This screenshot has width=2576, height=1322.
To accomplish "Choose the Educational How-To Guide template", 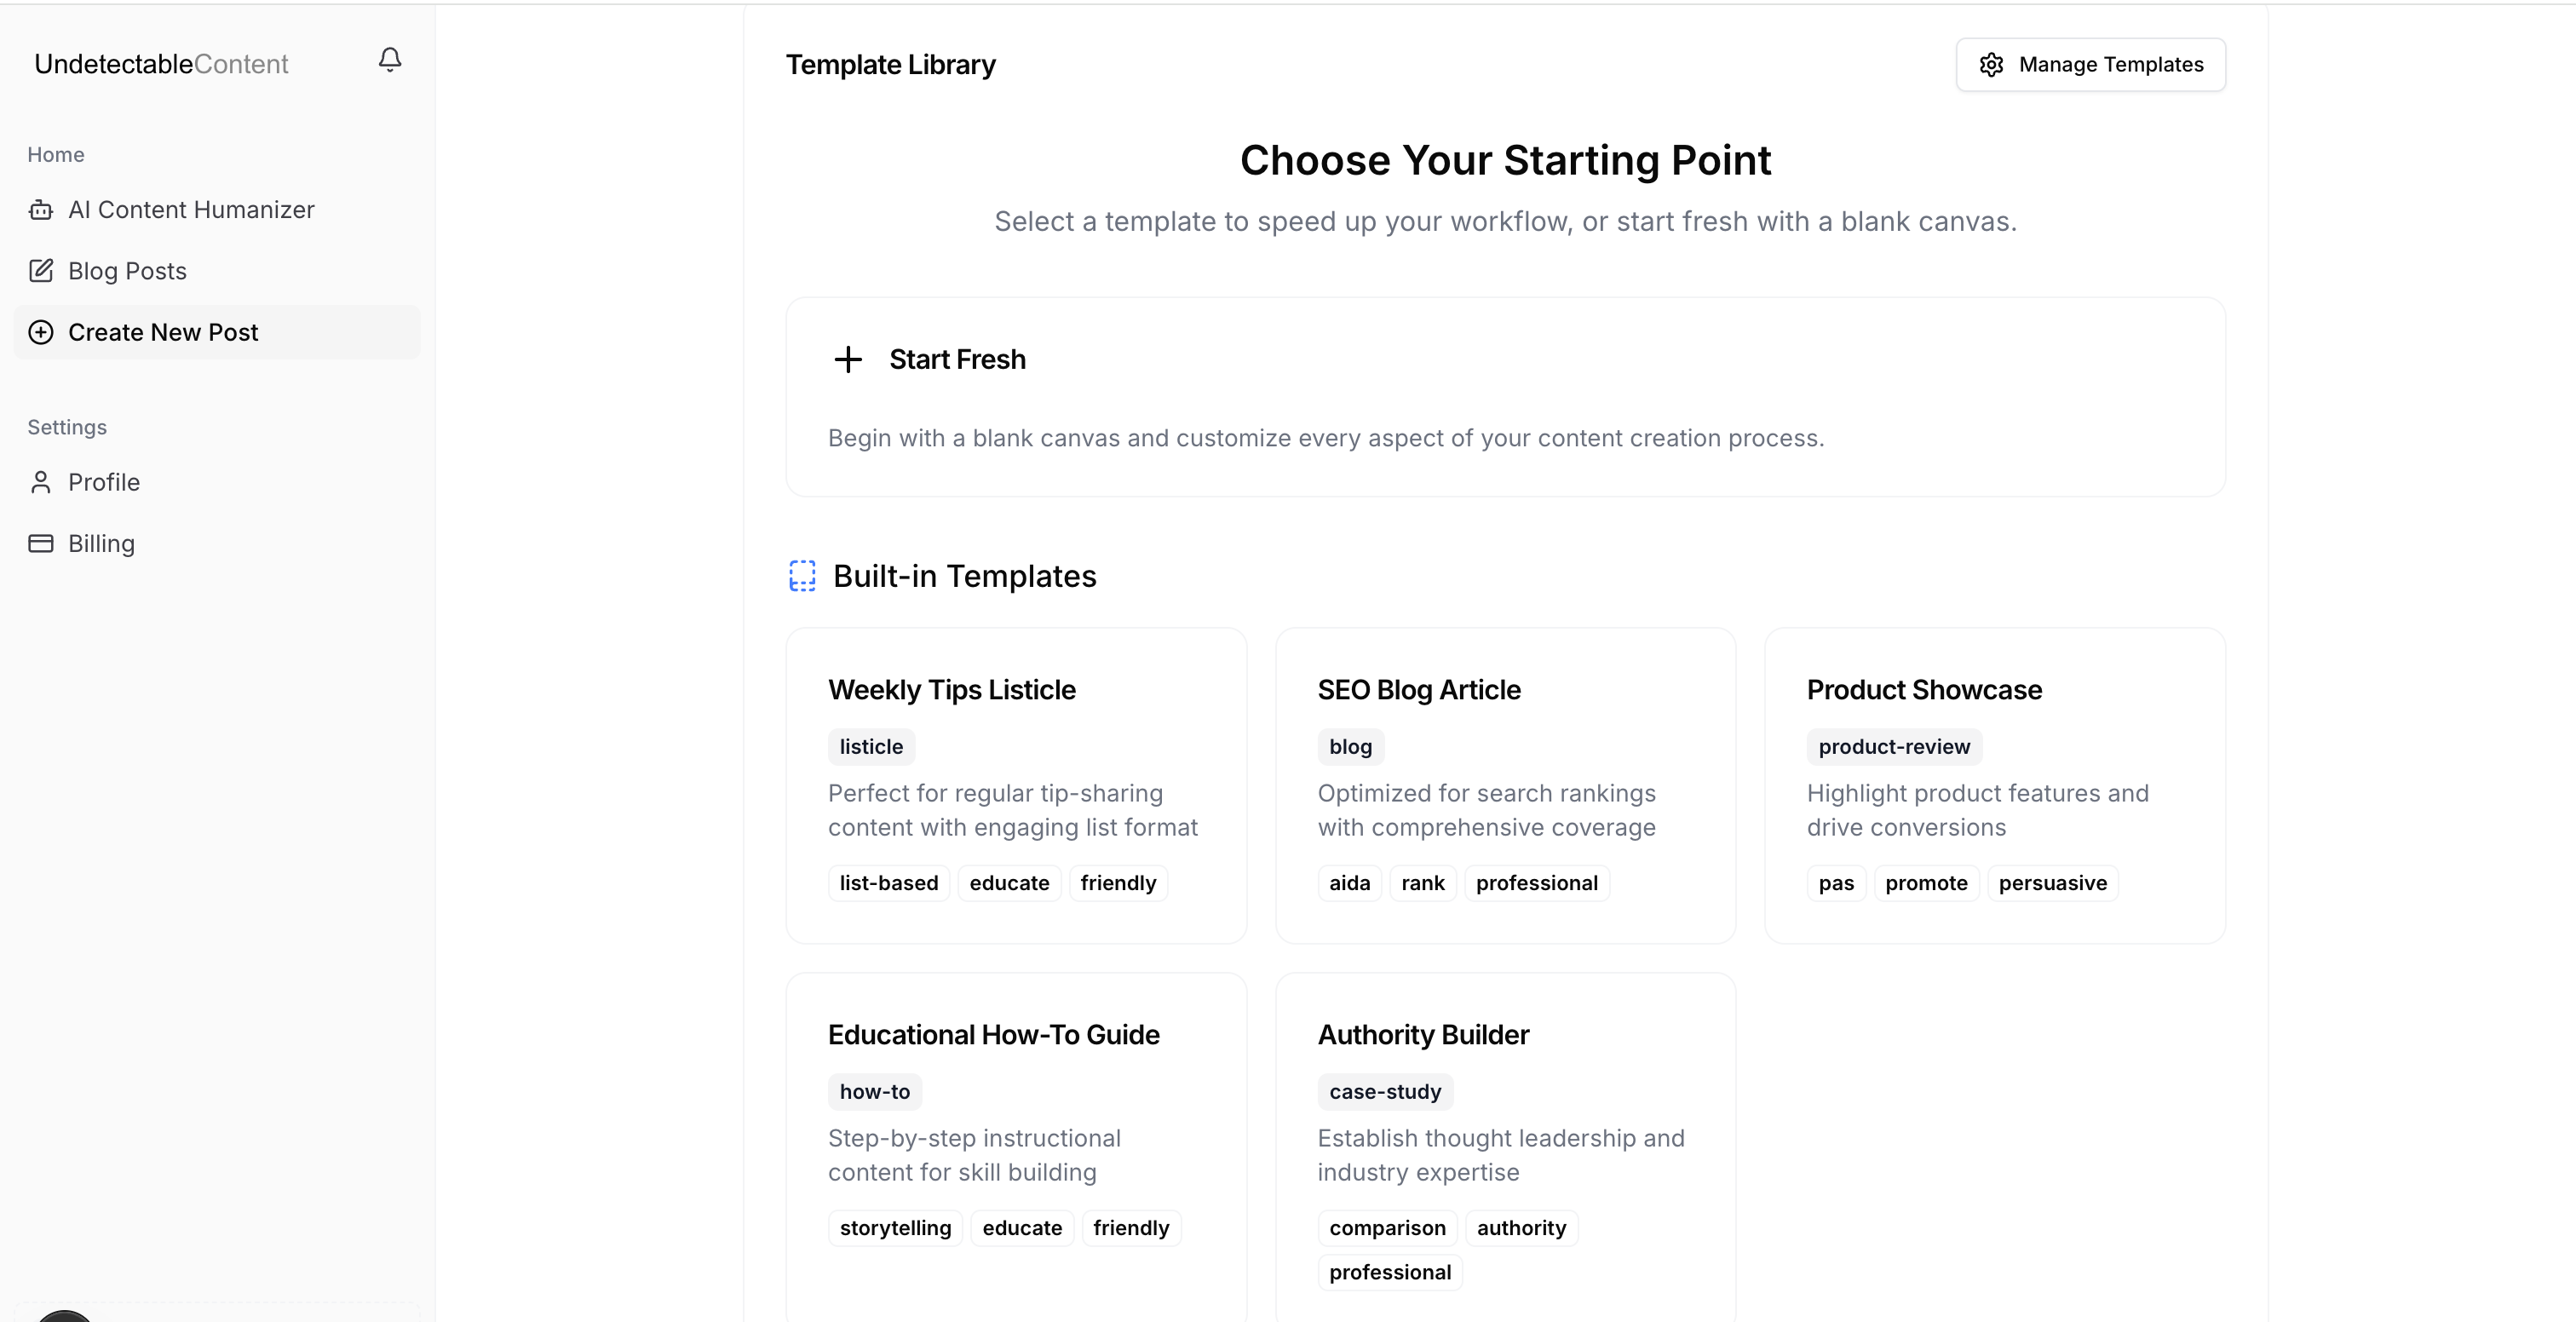I will 1016,1140.
